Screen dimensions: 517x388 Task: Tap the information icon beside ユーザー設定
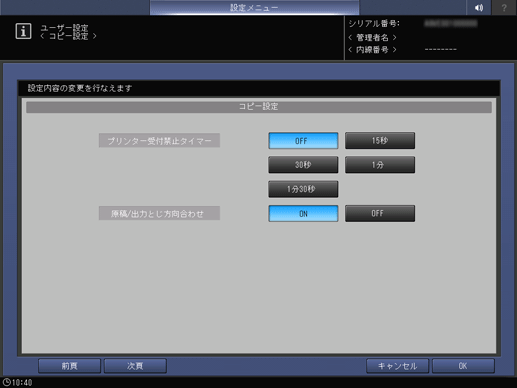[23, 31]
